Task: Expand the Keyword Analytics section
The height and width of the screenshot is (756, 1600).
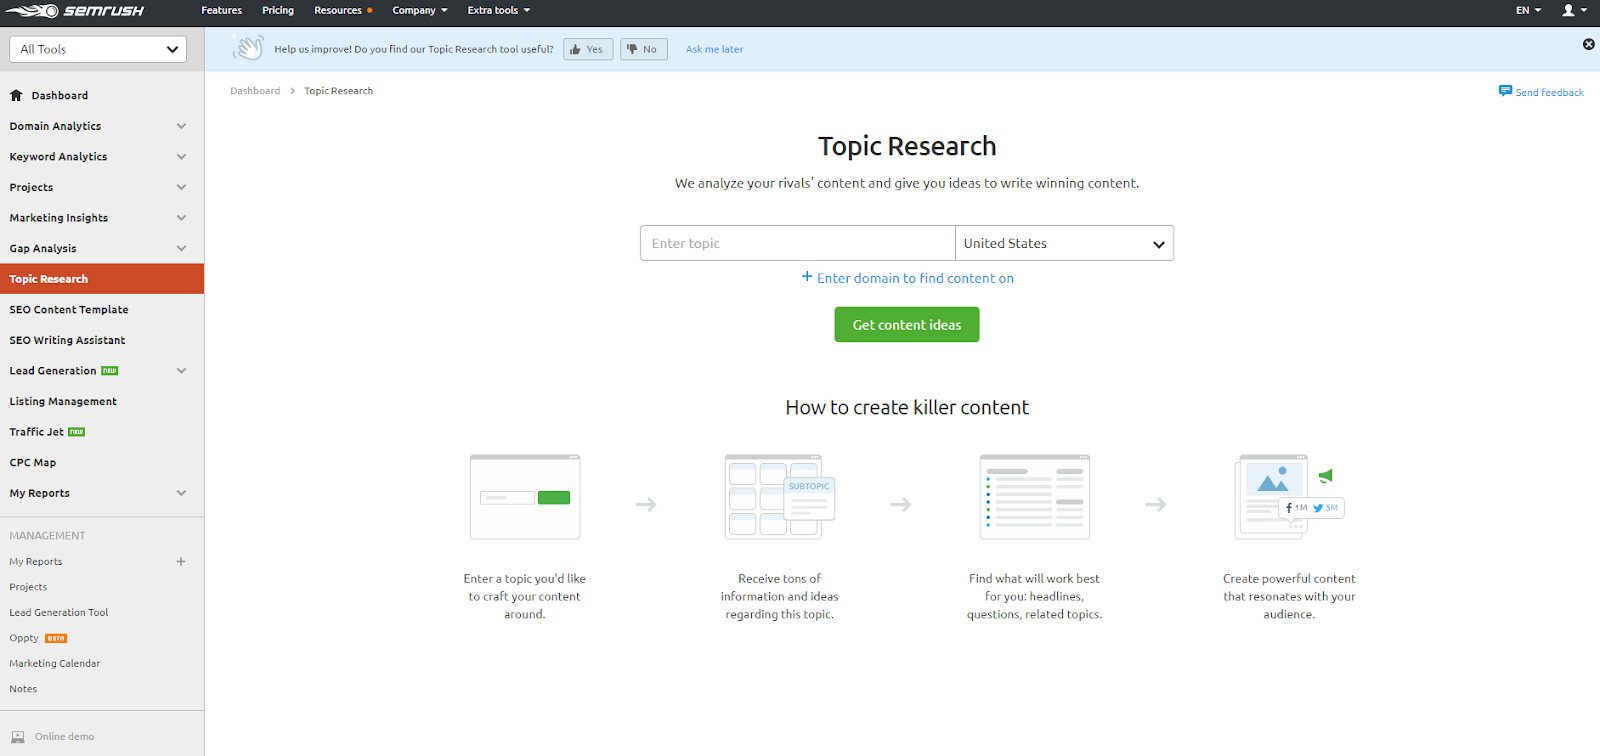Action: tap(181, 157)
